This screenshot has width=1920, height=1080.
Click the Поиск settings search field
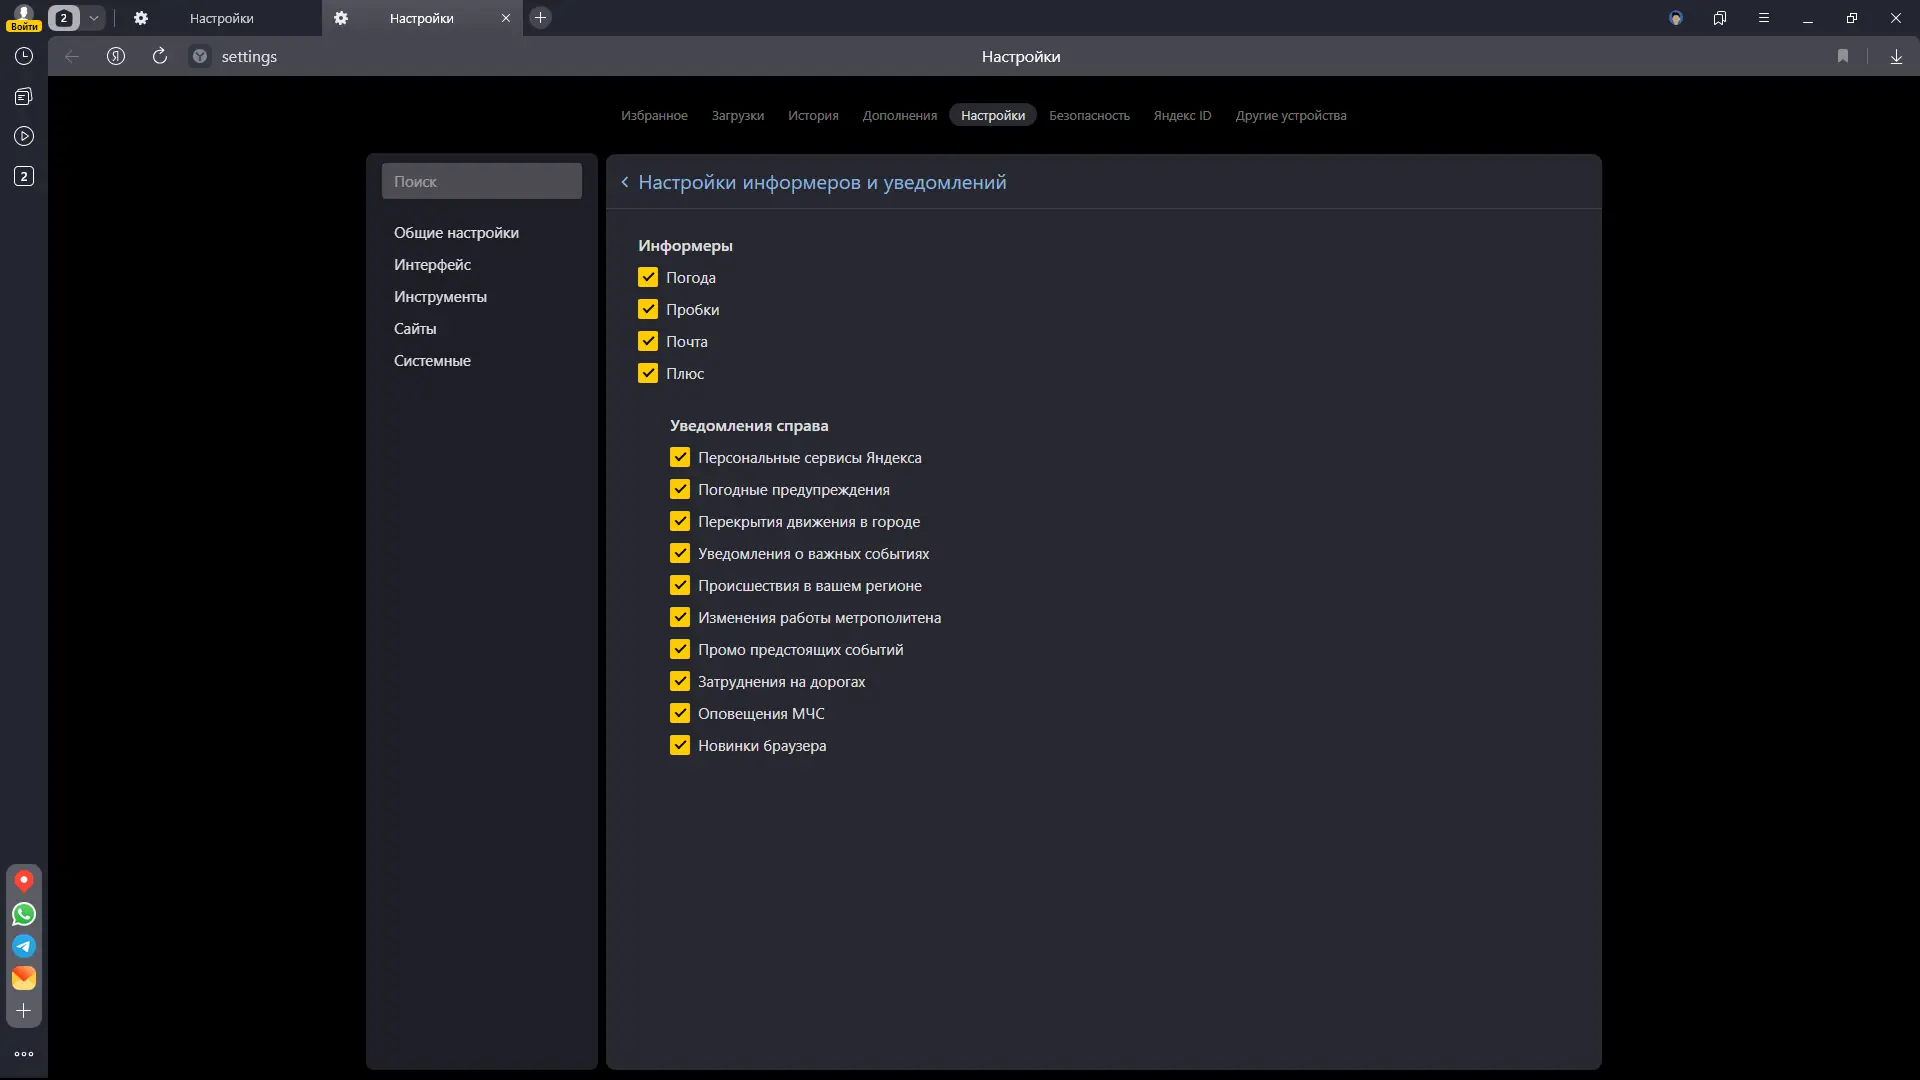click(x=482, y=182)
